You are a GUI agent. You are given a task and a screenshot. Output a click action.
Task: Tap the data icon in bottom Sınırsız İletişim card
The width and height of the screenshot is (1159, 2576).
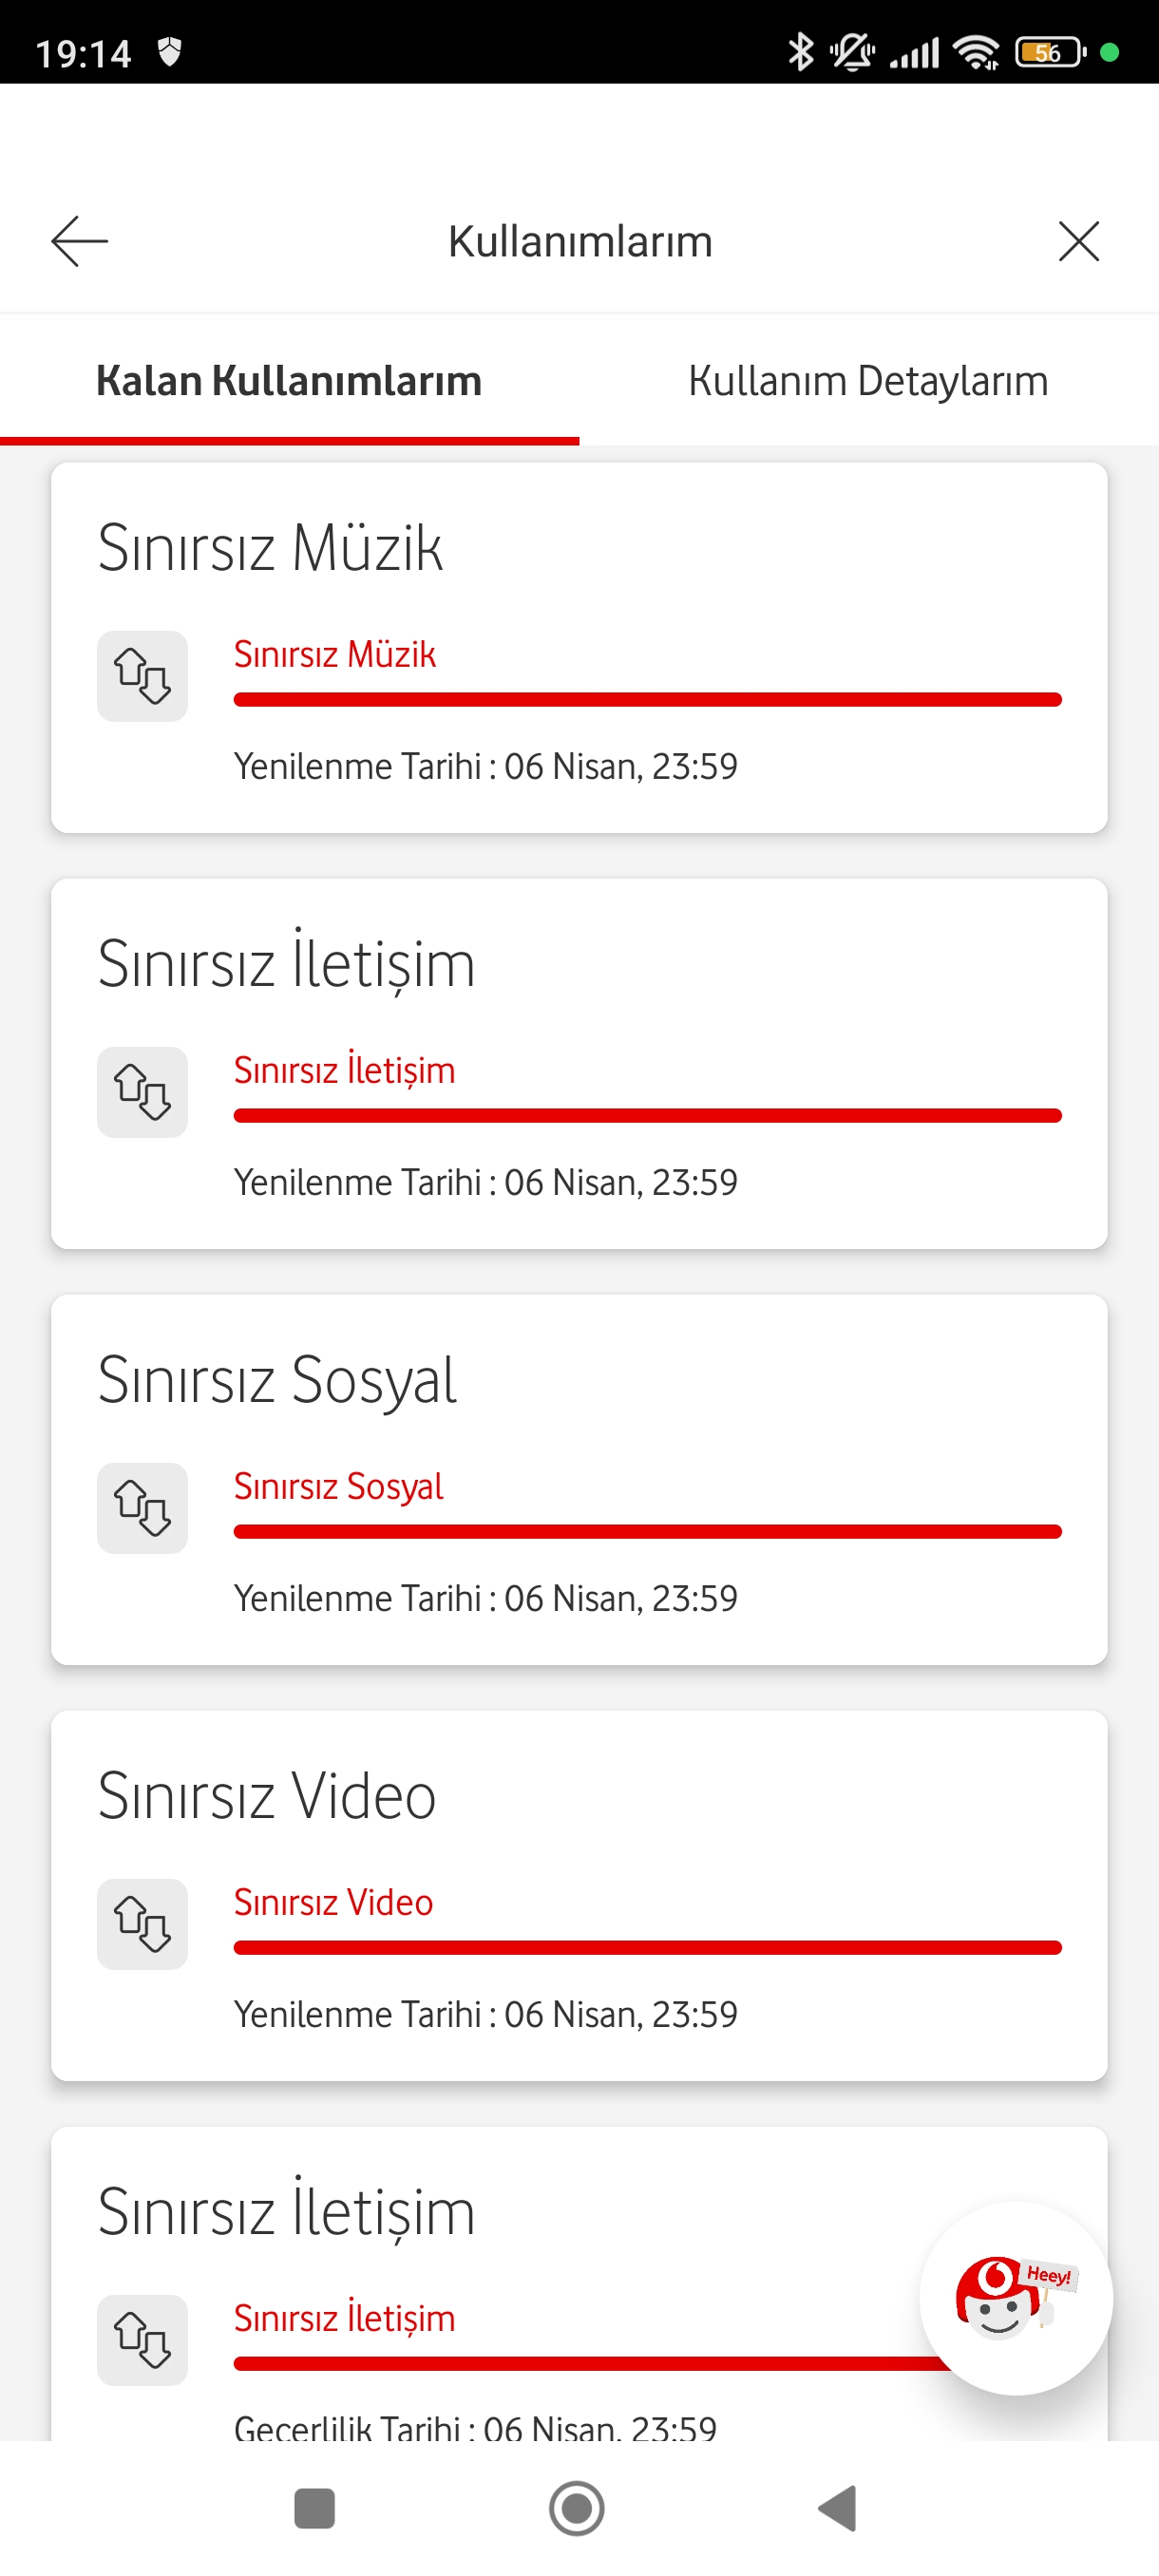pyautogui.click(x=142, y=2340)
